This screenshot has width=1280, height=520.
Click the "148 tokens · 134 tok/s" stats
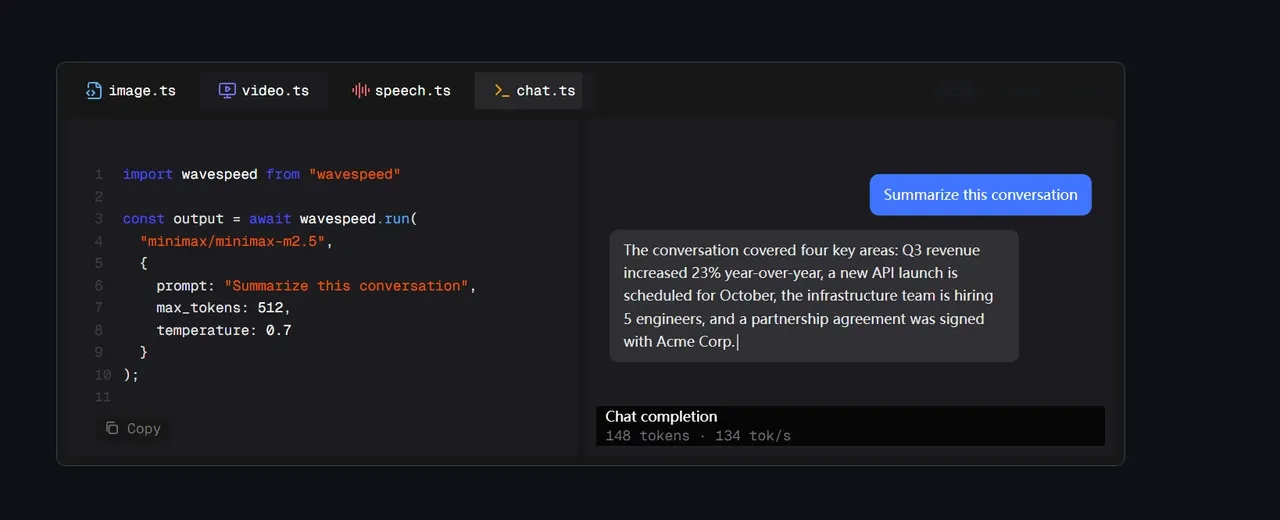(698, 436)
